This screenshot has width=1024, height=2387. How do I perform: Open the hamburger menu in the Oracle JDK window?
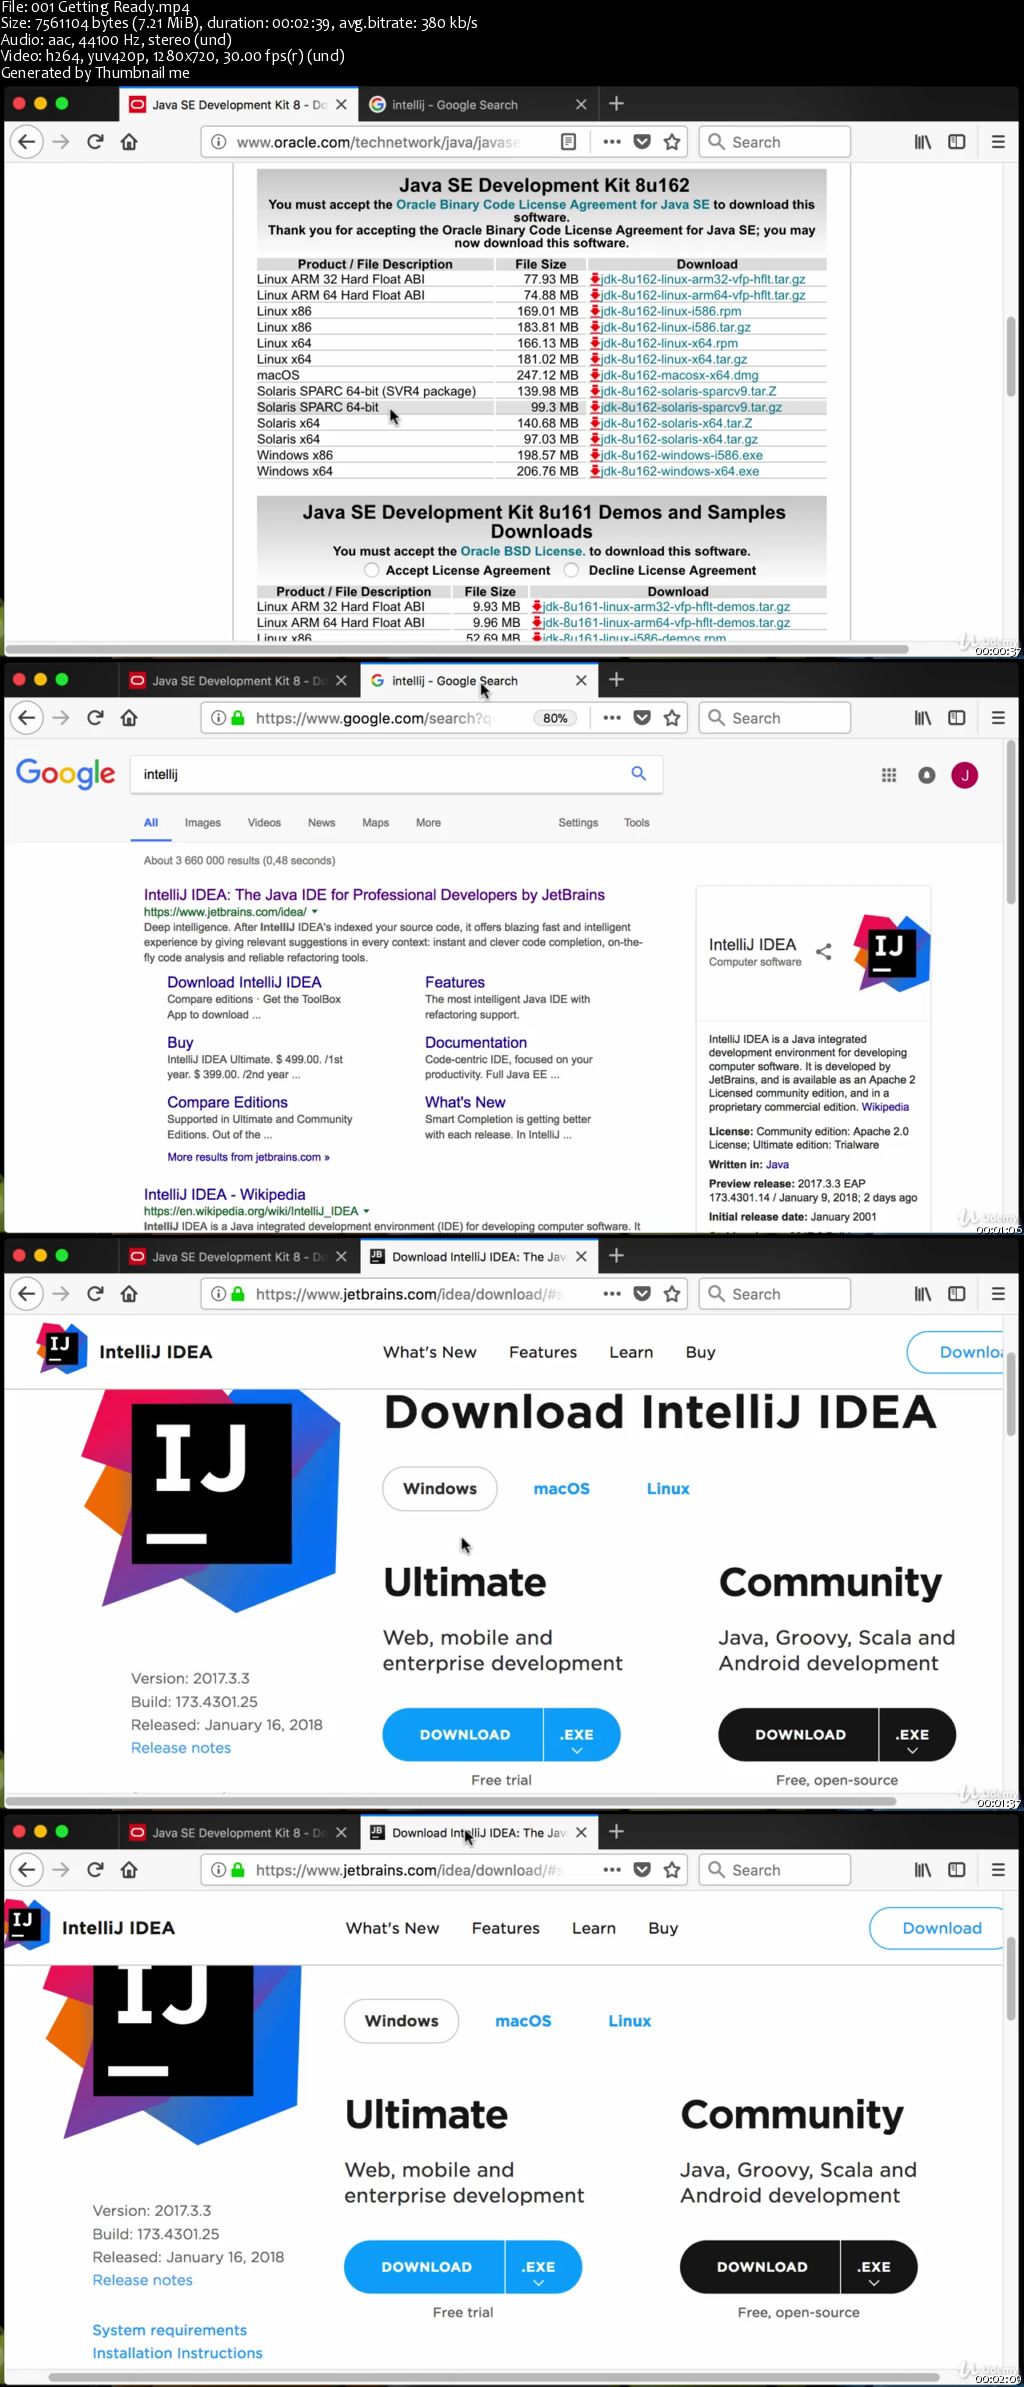click(998, 142)
